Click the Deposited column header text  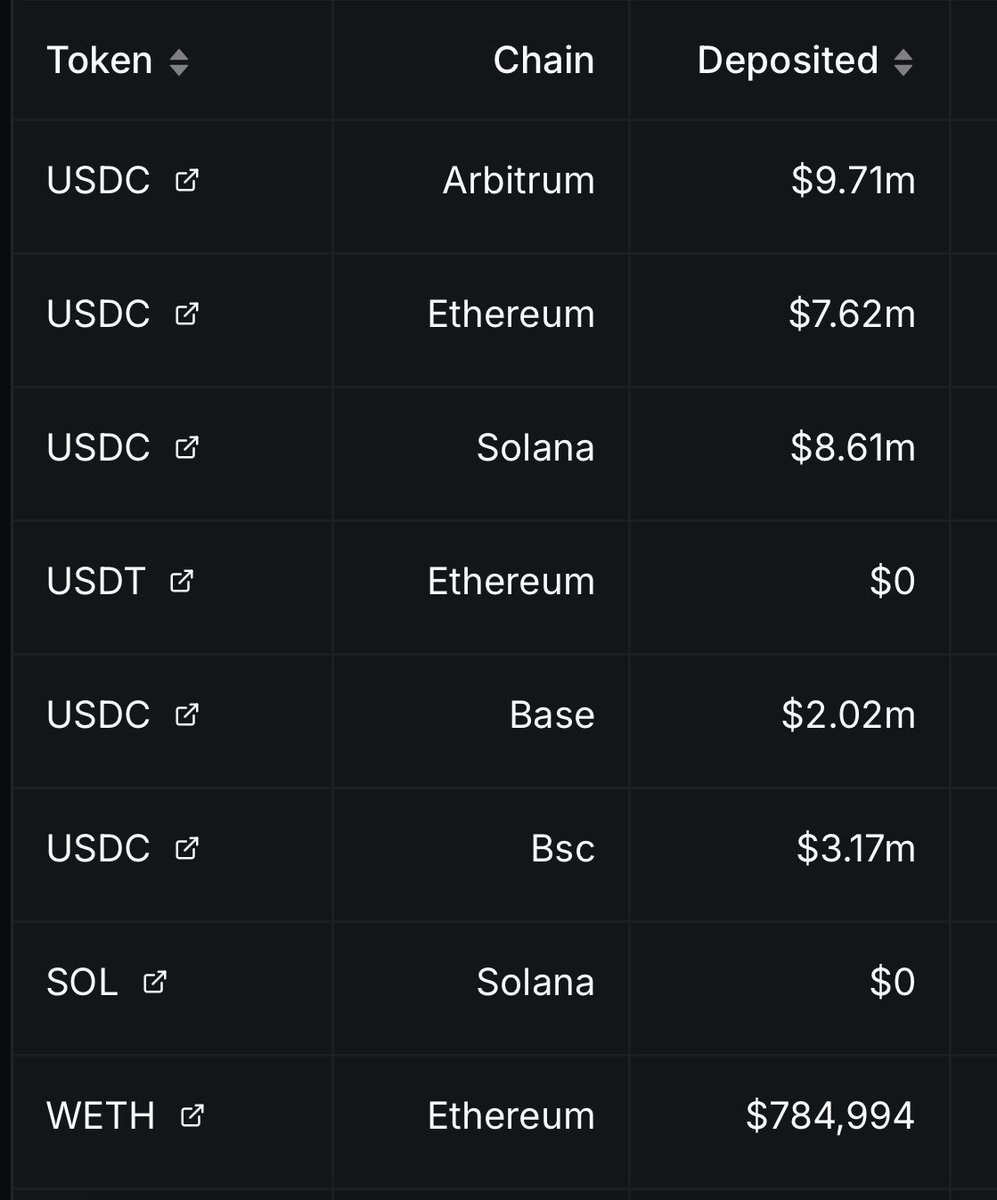(787, 61)
